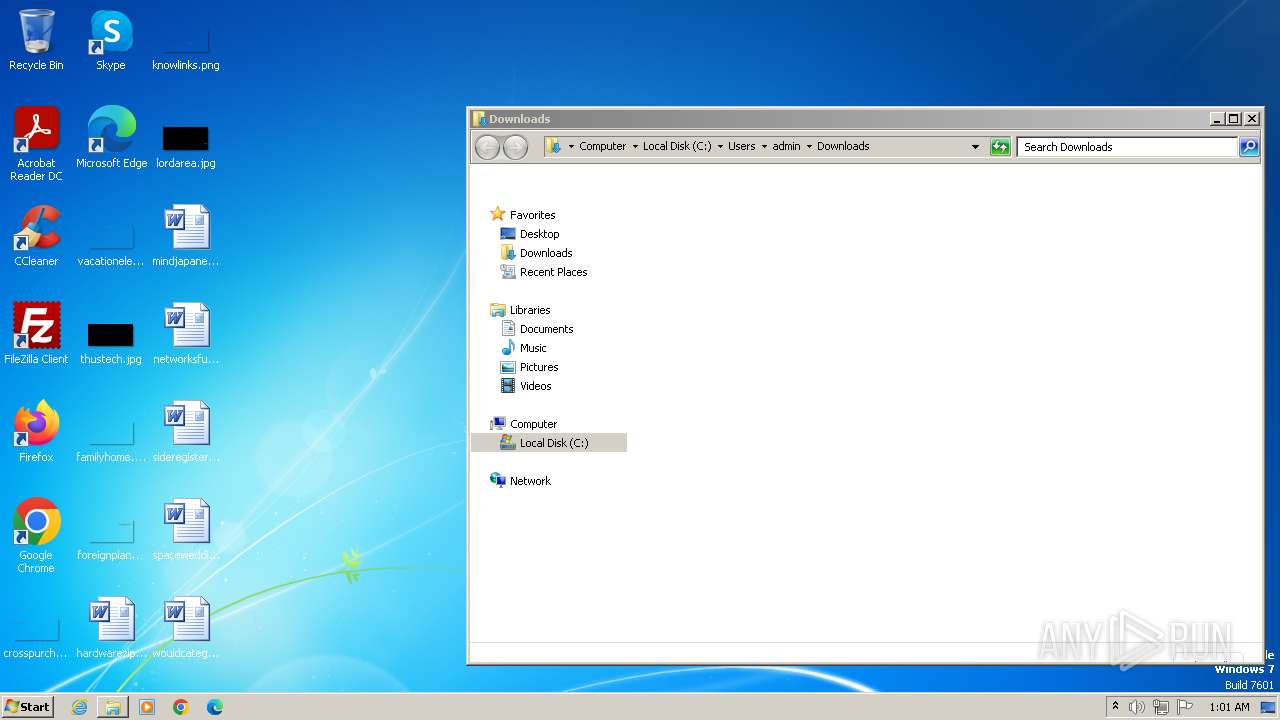This screenshot has height=720, width=1280.
Task: Open Videos library
Action: coord(526,386)
